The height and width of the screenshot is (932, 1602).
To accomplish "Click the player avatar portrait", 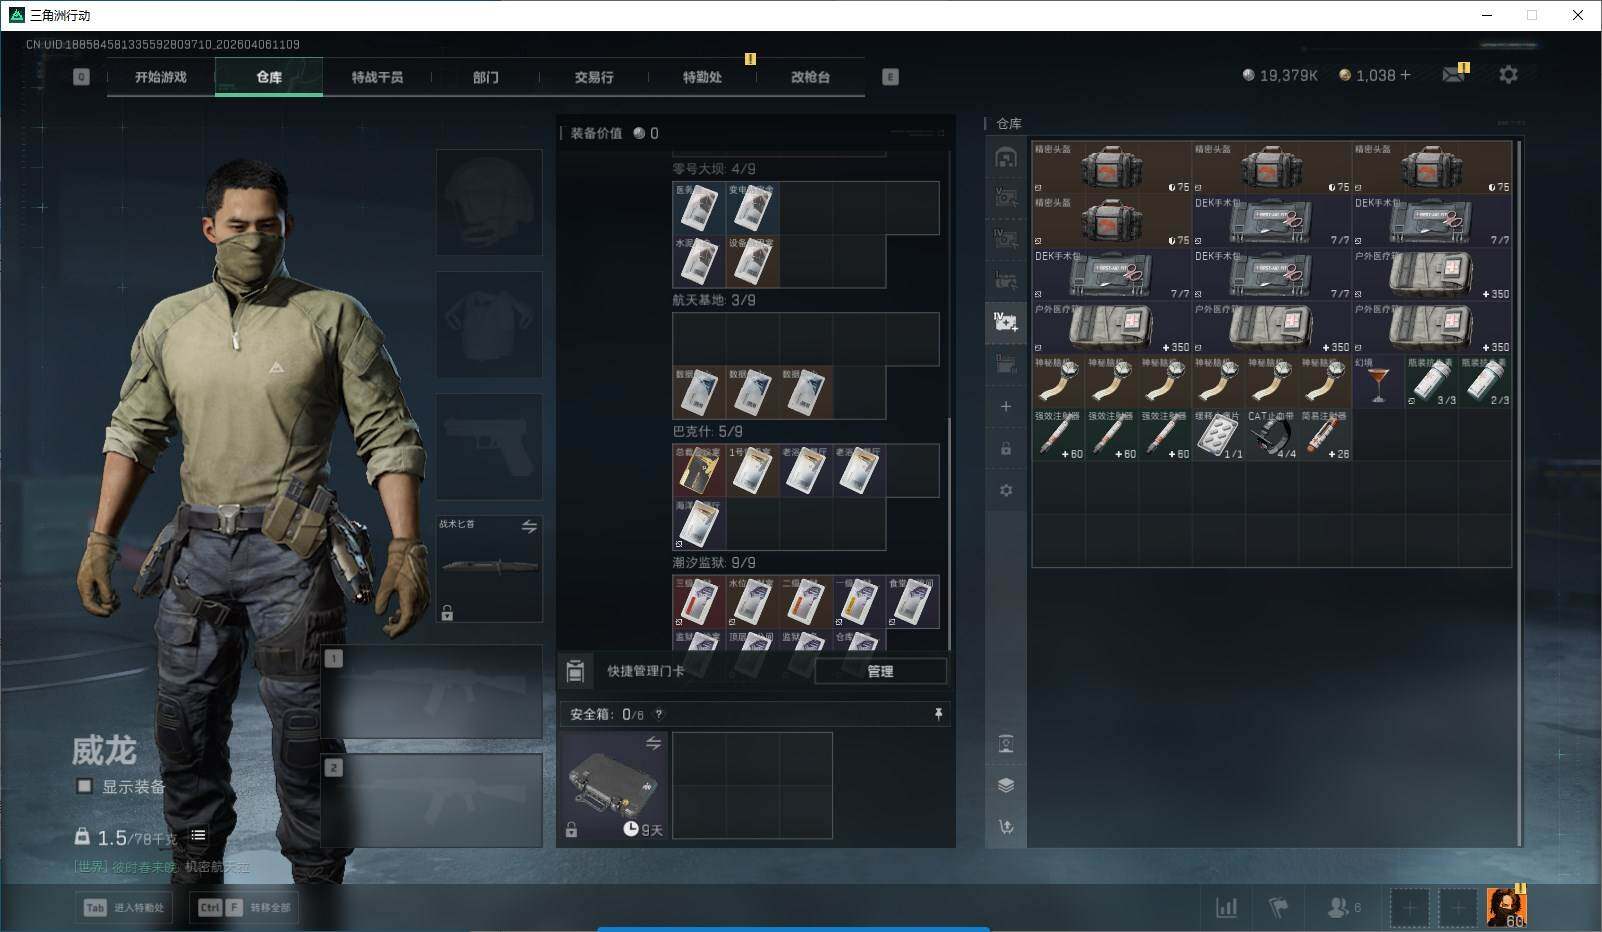I will pyautogui.click(x=1506, y=907).
